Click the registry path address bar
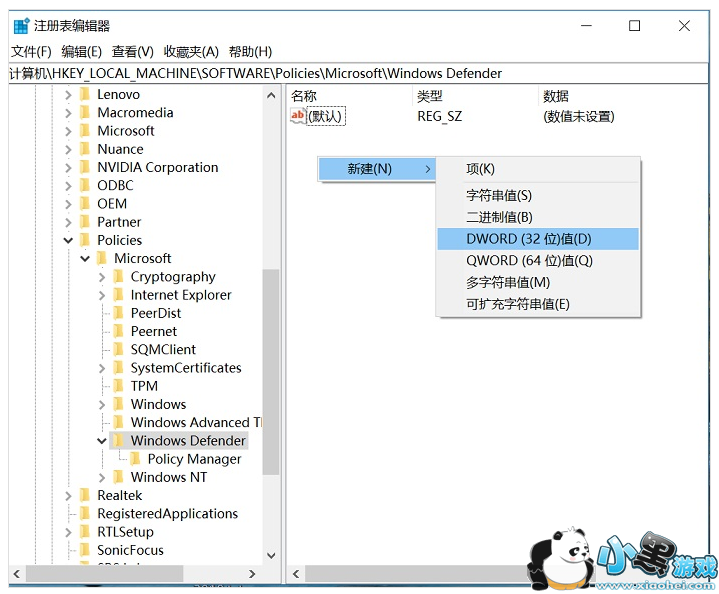This screenshot has width=719, height=594. pyautogui.click(x=359, y=73)
